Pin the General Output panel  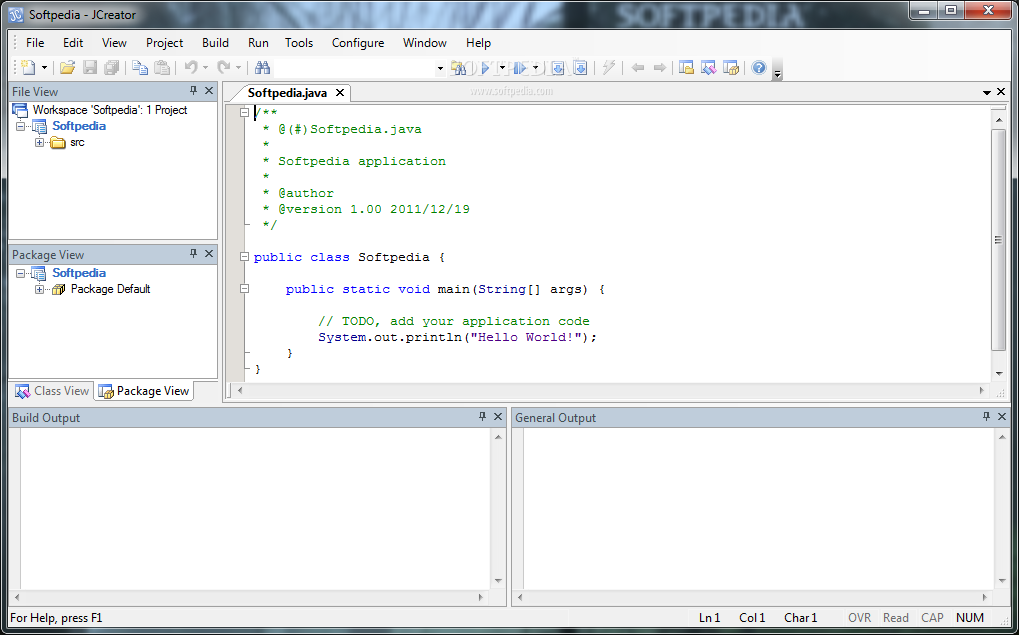pos(987,417)
